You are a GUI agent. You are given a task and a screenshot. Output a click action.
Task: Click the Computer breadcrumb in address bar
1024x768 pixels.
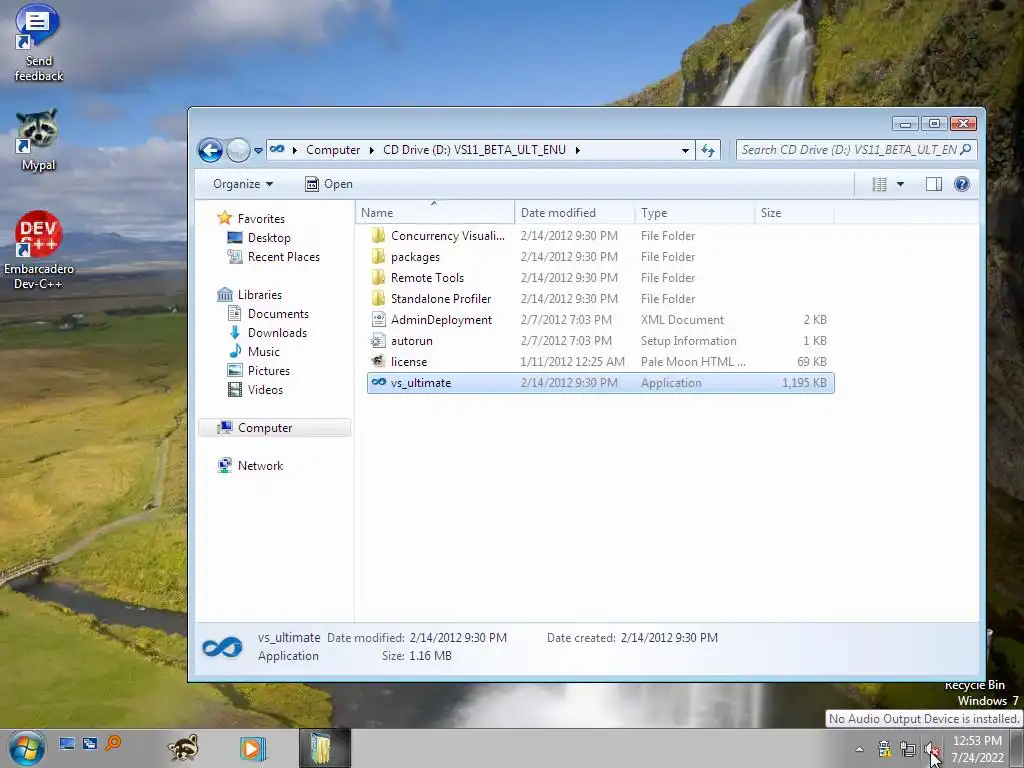[333, 150]
